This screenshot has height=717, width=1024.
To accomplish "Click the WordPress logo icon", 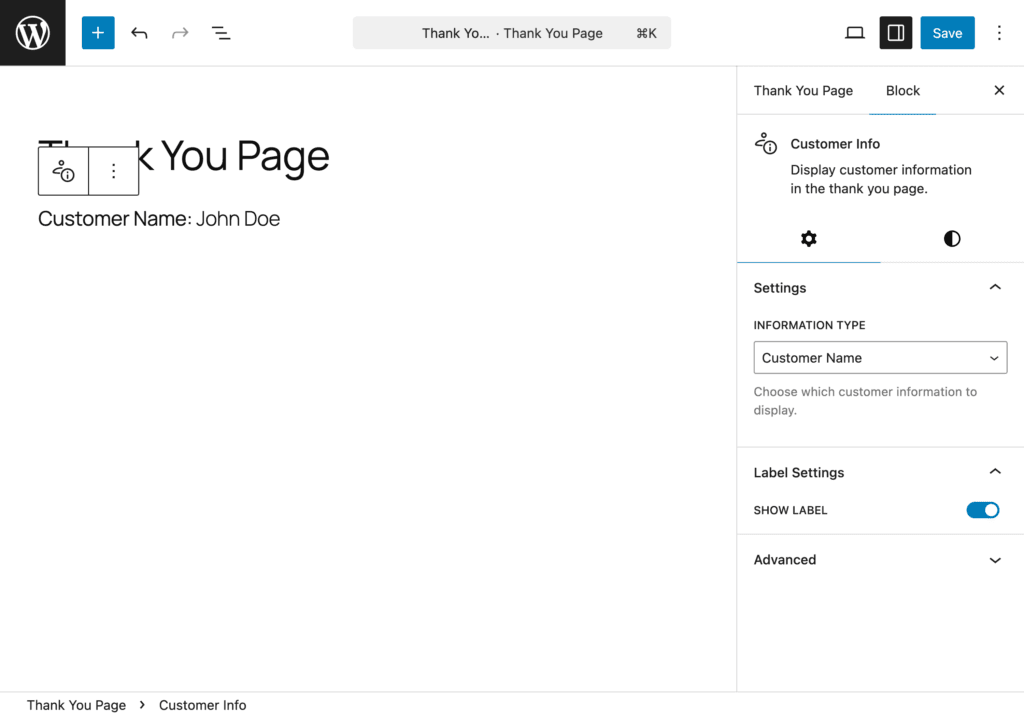I will (x=32, y=33).
